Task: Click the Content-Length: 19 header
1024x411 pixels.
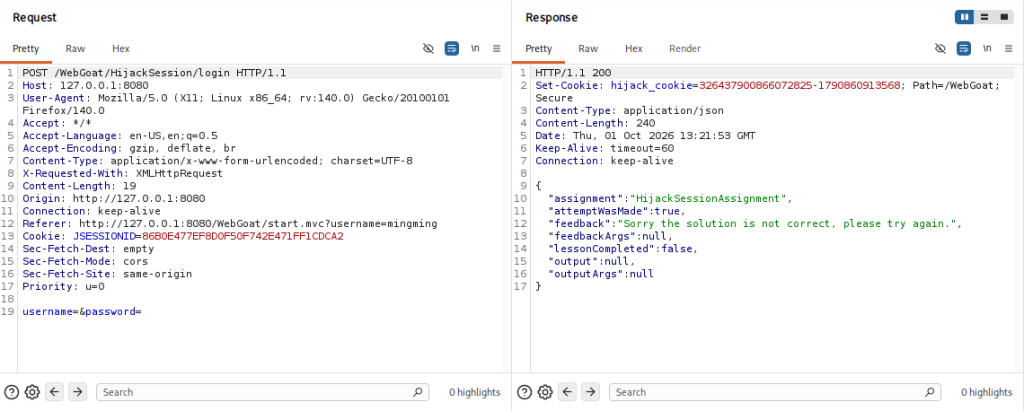Action: tap(79, 186)
